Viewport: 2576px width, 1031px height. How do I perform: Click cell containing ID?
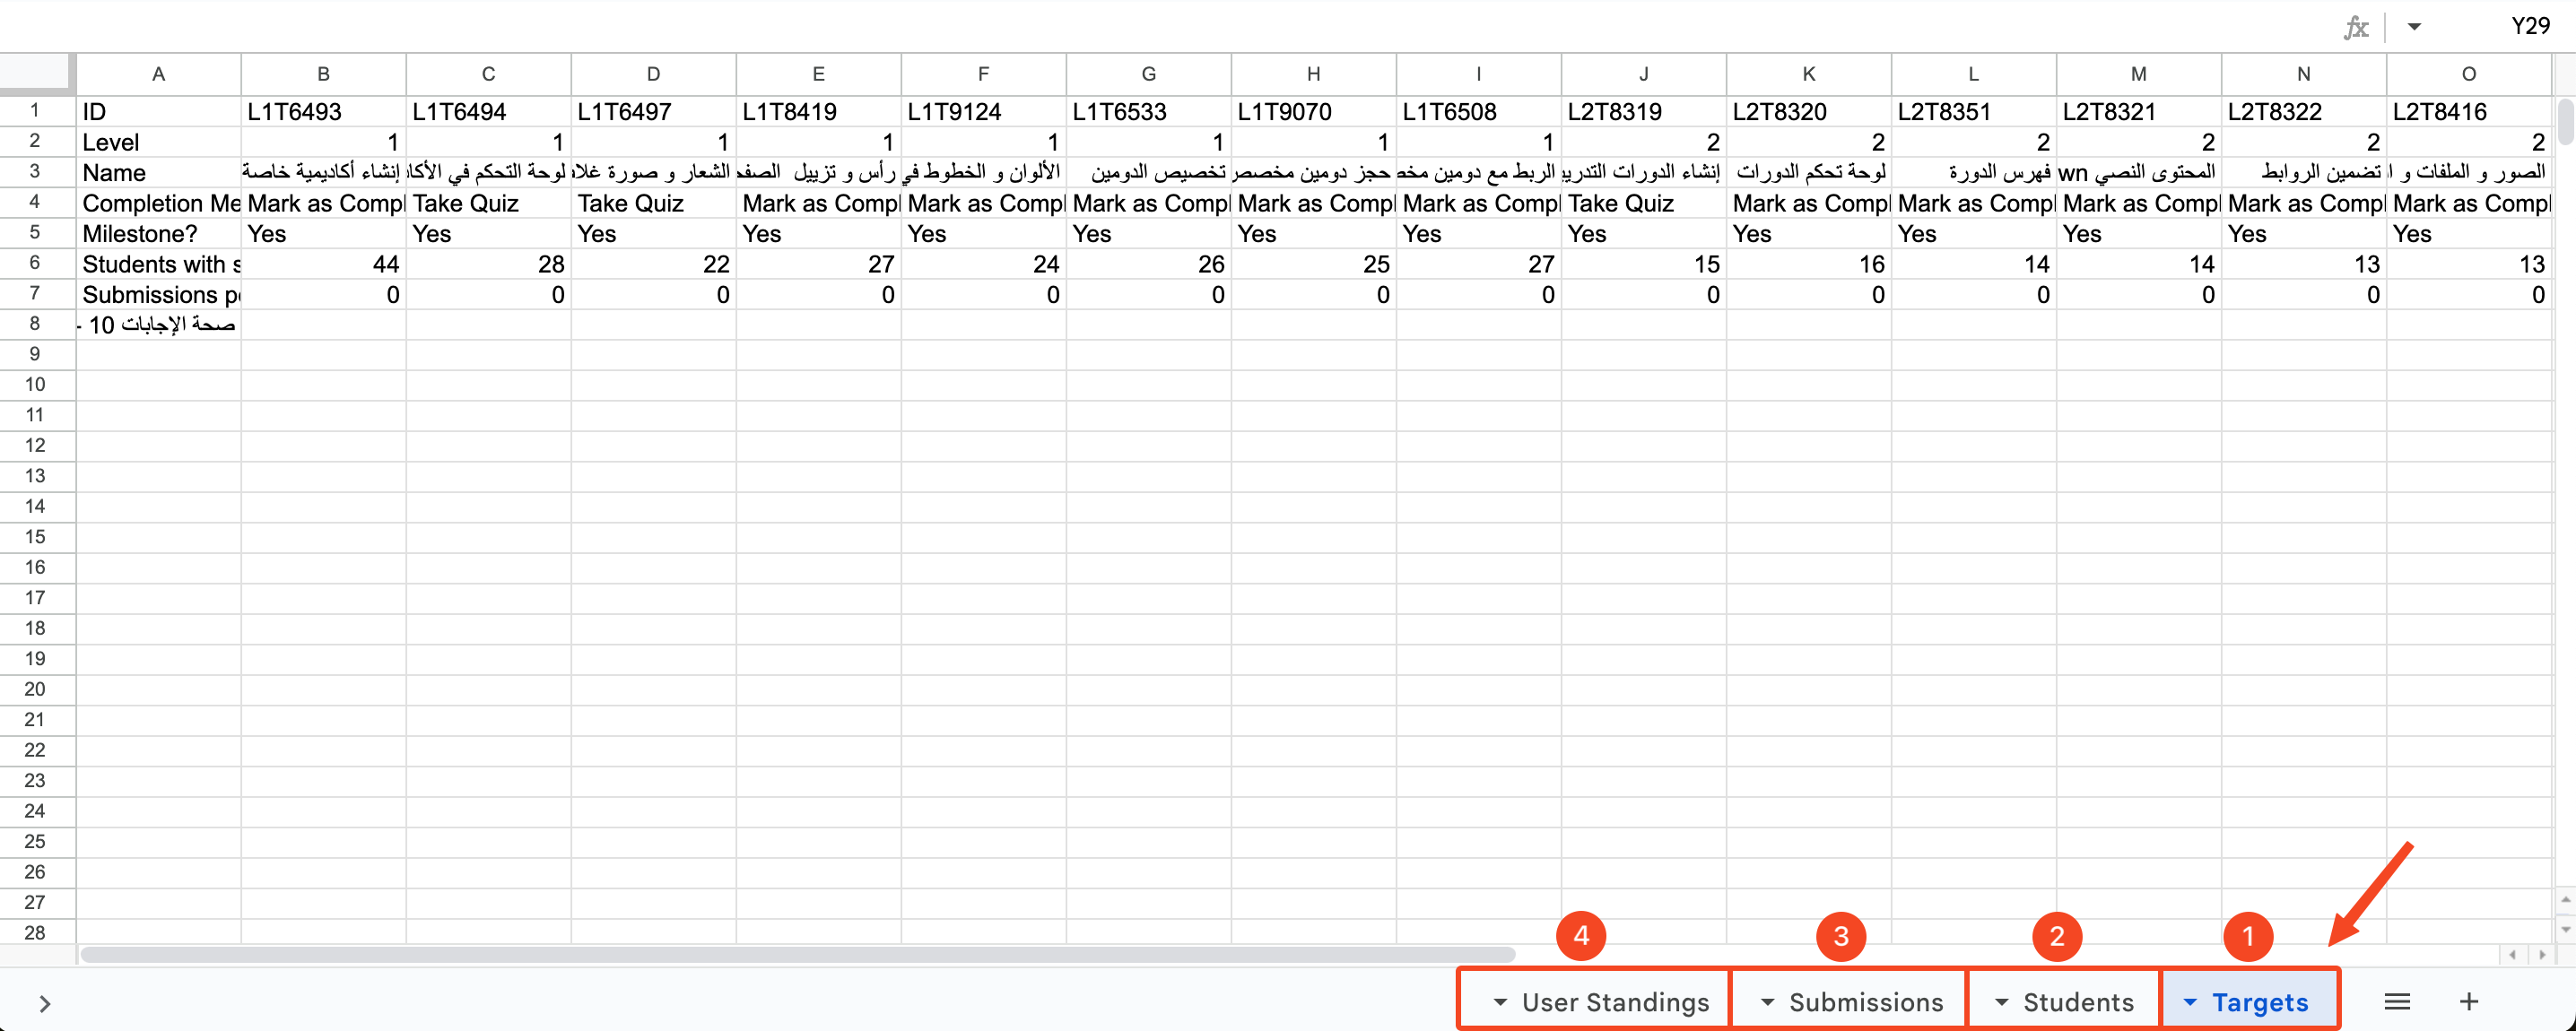tap(158, 112)
